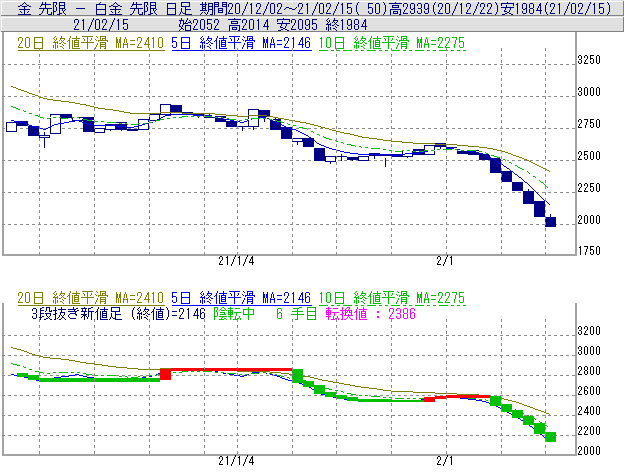Click the info bar value 安2095
The height and width of the screenshot is (473, 624).
pos(297,25)
